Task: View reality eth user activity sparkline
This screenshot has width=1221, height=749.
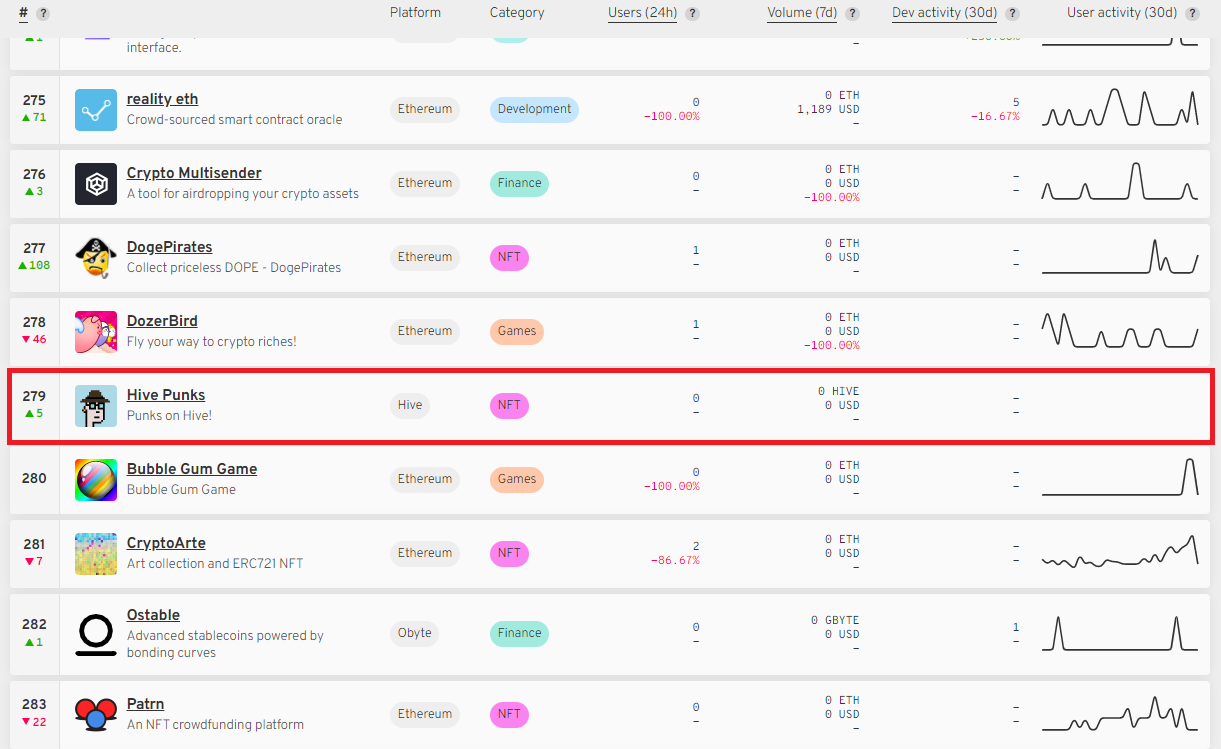Action: point(1120,107)
